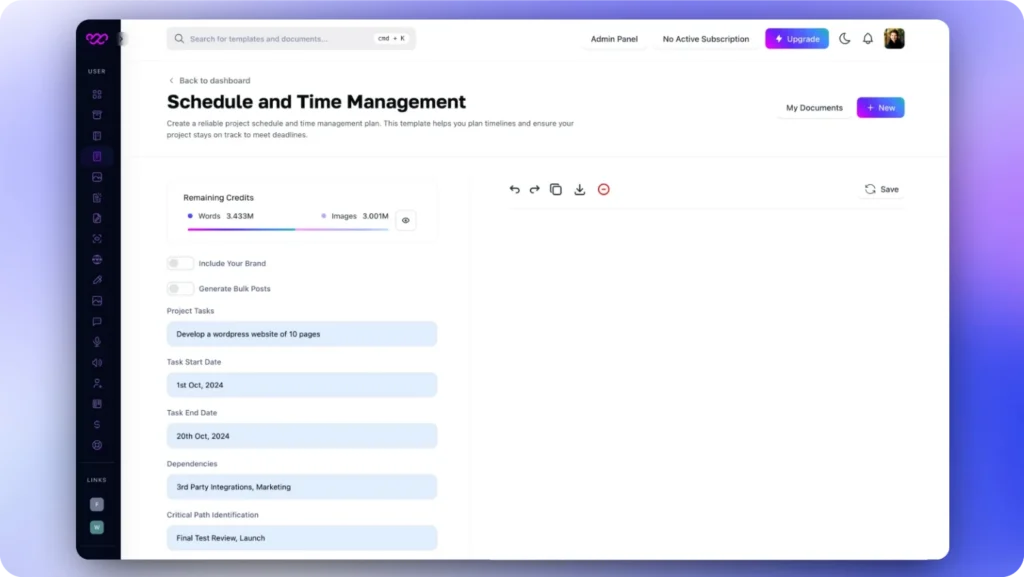Toggle the Generate Bulk Posts switch
Screen dimensions: 1024x577
tap(180, 288)
